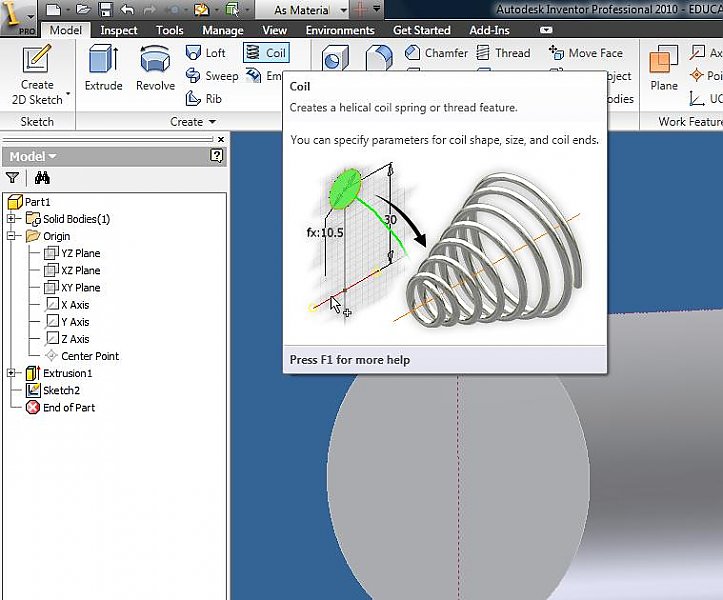Screen dimensions: 723x600
Task: Create a work Point
Action: click(706, 75)
